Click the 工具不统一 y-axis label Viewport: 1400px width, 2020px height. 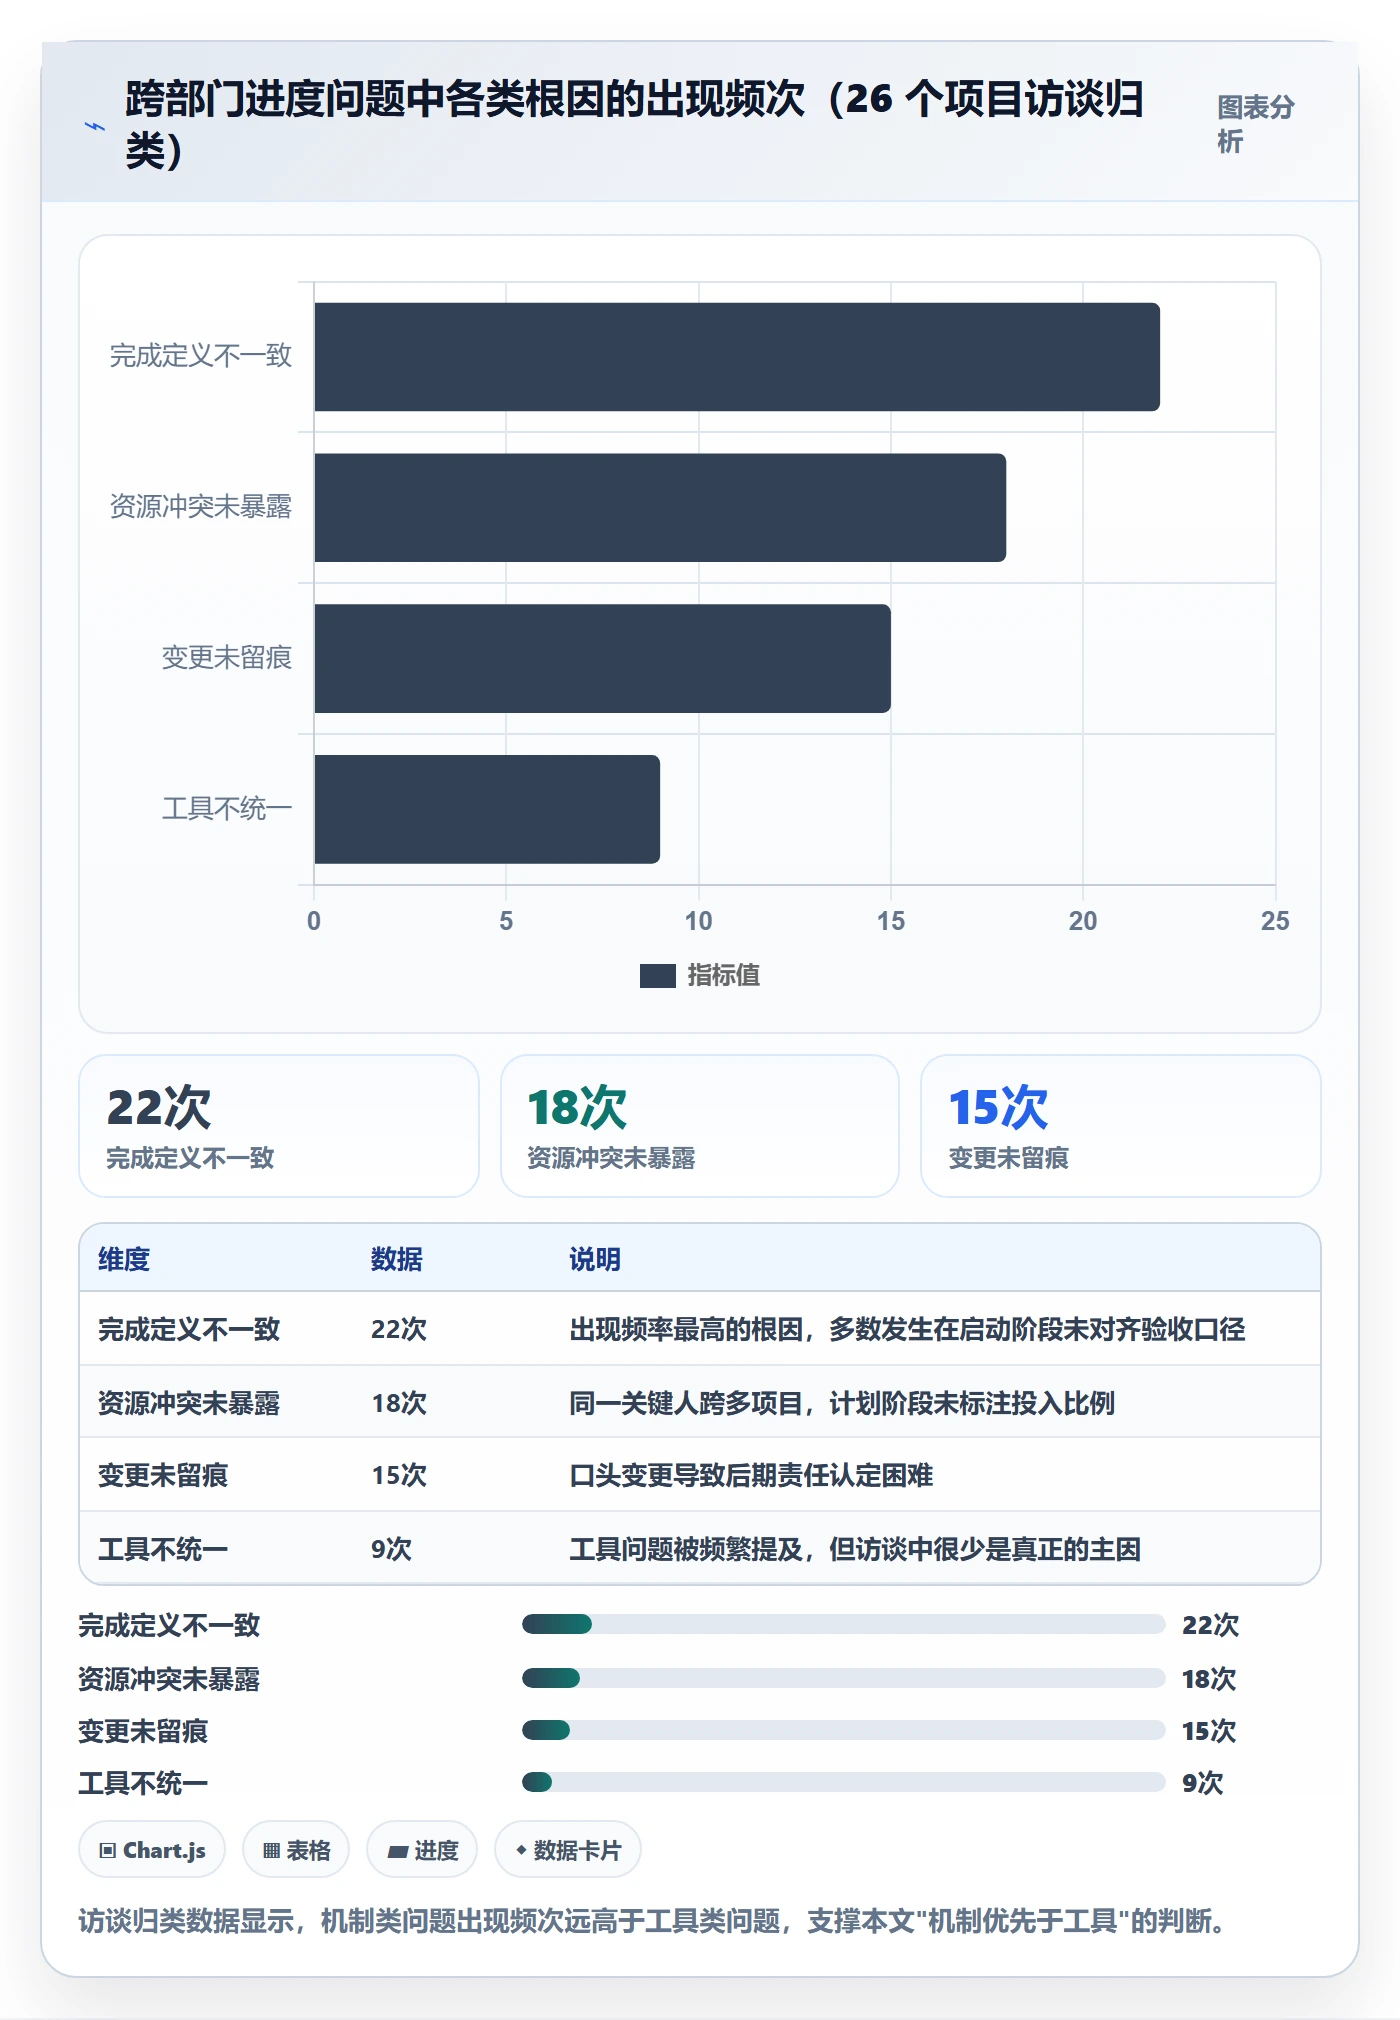click(x=227, y=809)
